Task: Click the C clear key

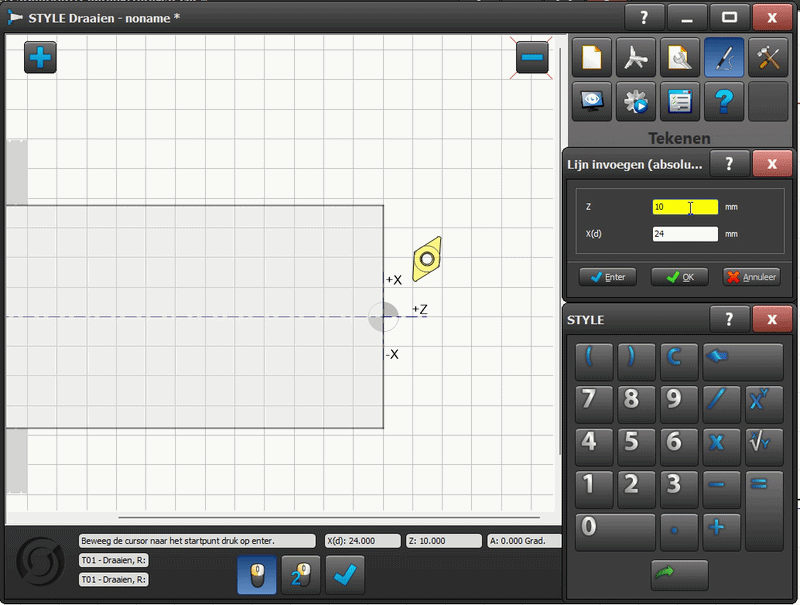Action: [x=679, y=362]
